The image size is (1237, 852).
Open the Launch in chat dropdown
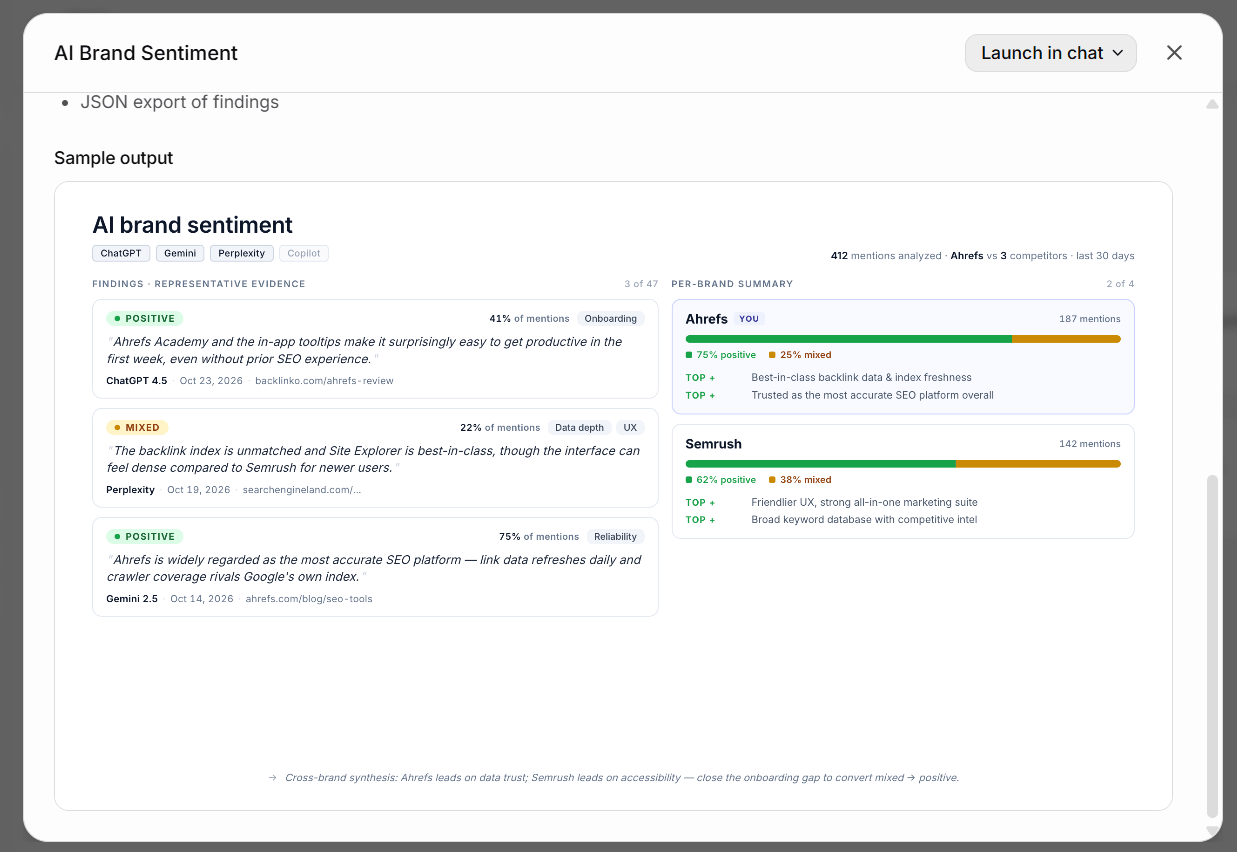pyautogui.click(x=1050, y=53)
